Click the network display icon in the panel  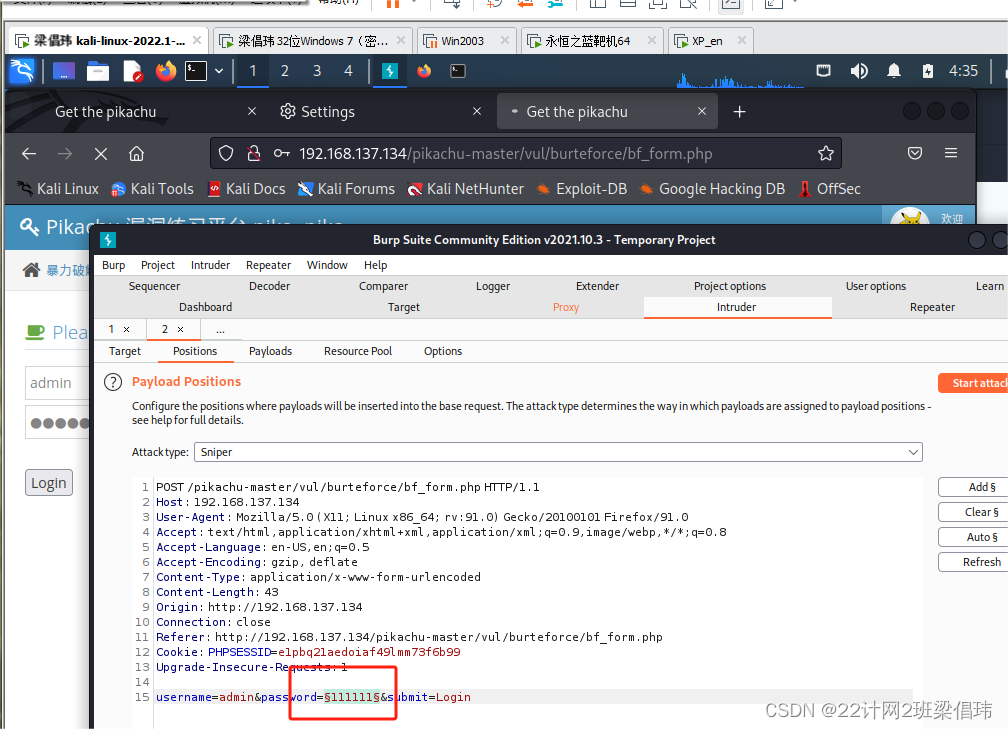click(x=824, y=71)
